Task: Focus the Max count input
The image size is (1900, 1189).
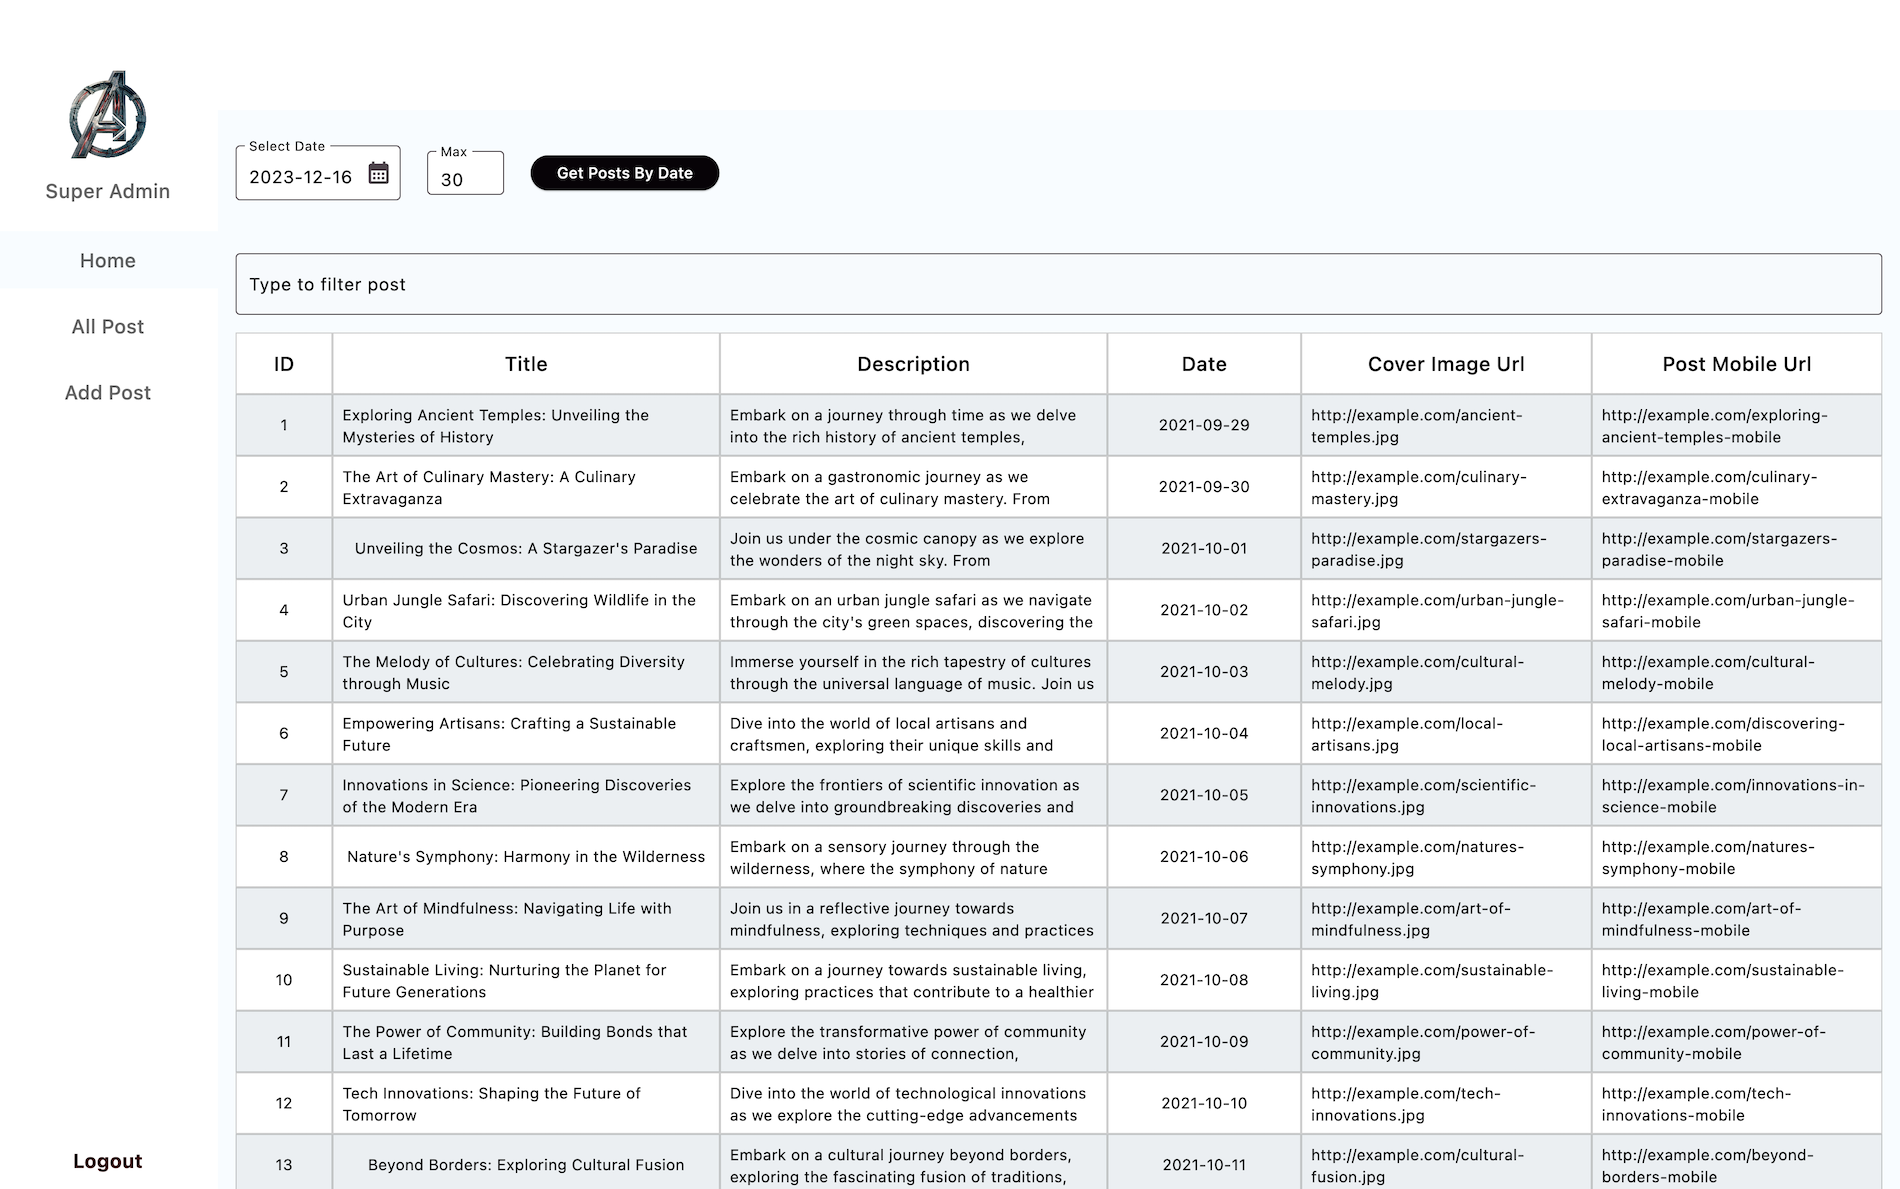Action: coord(465,173)
